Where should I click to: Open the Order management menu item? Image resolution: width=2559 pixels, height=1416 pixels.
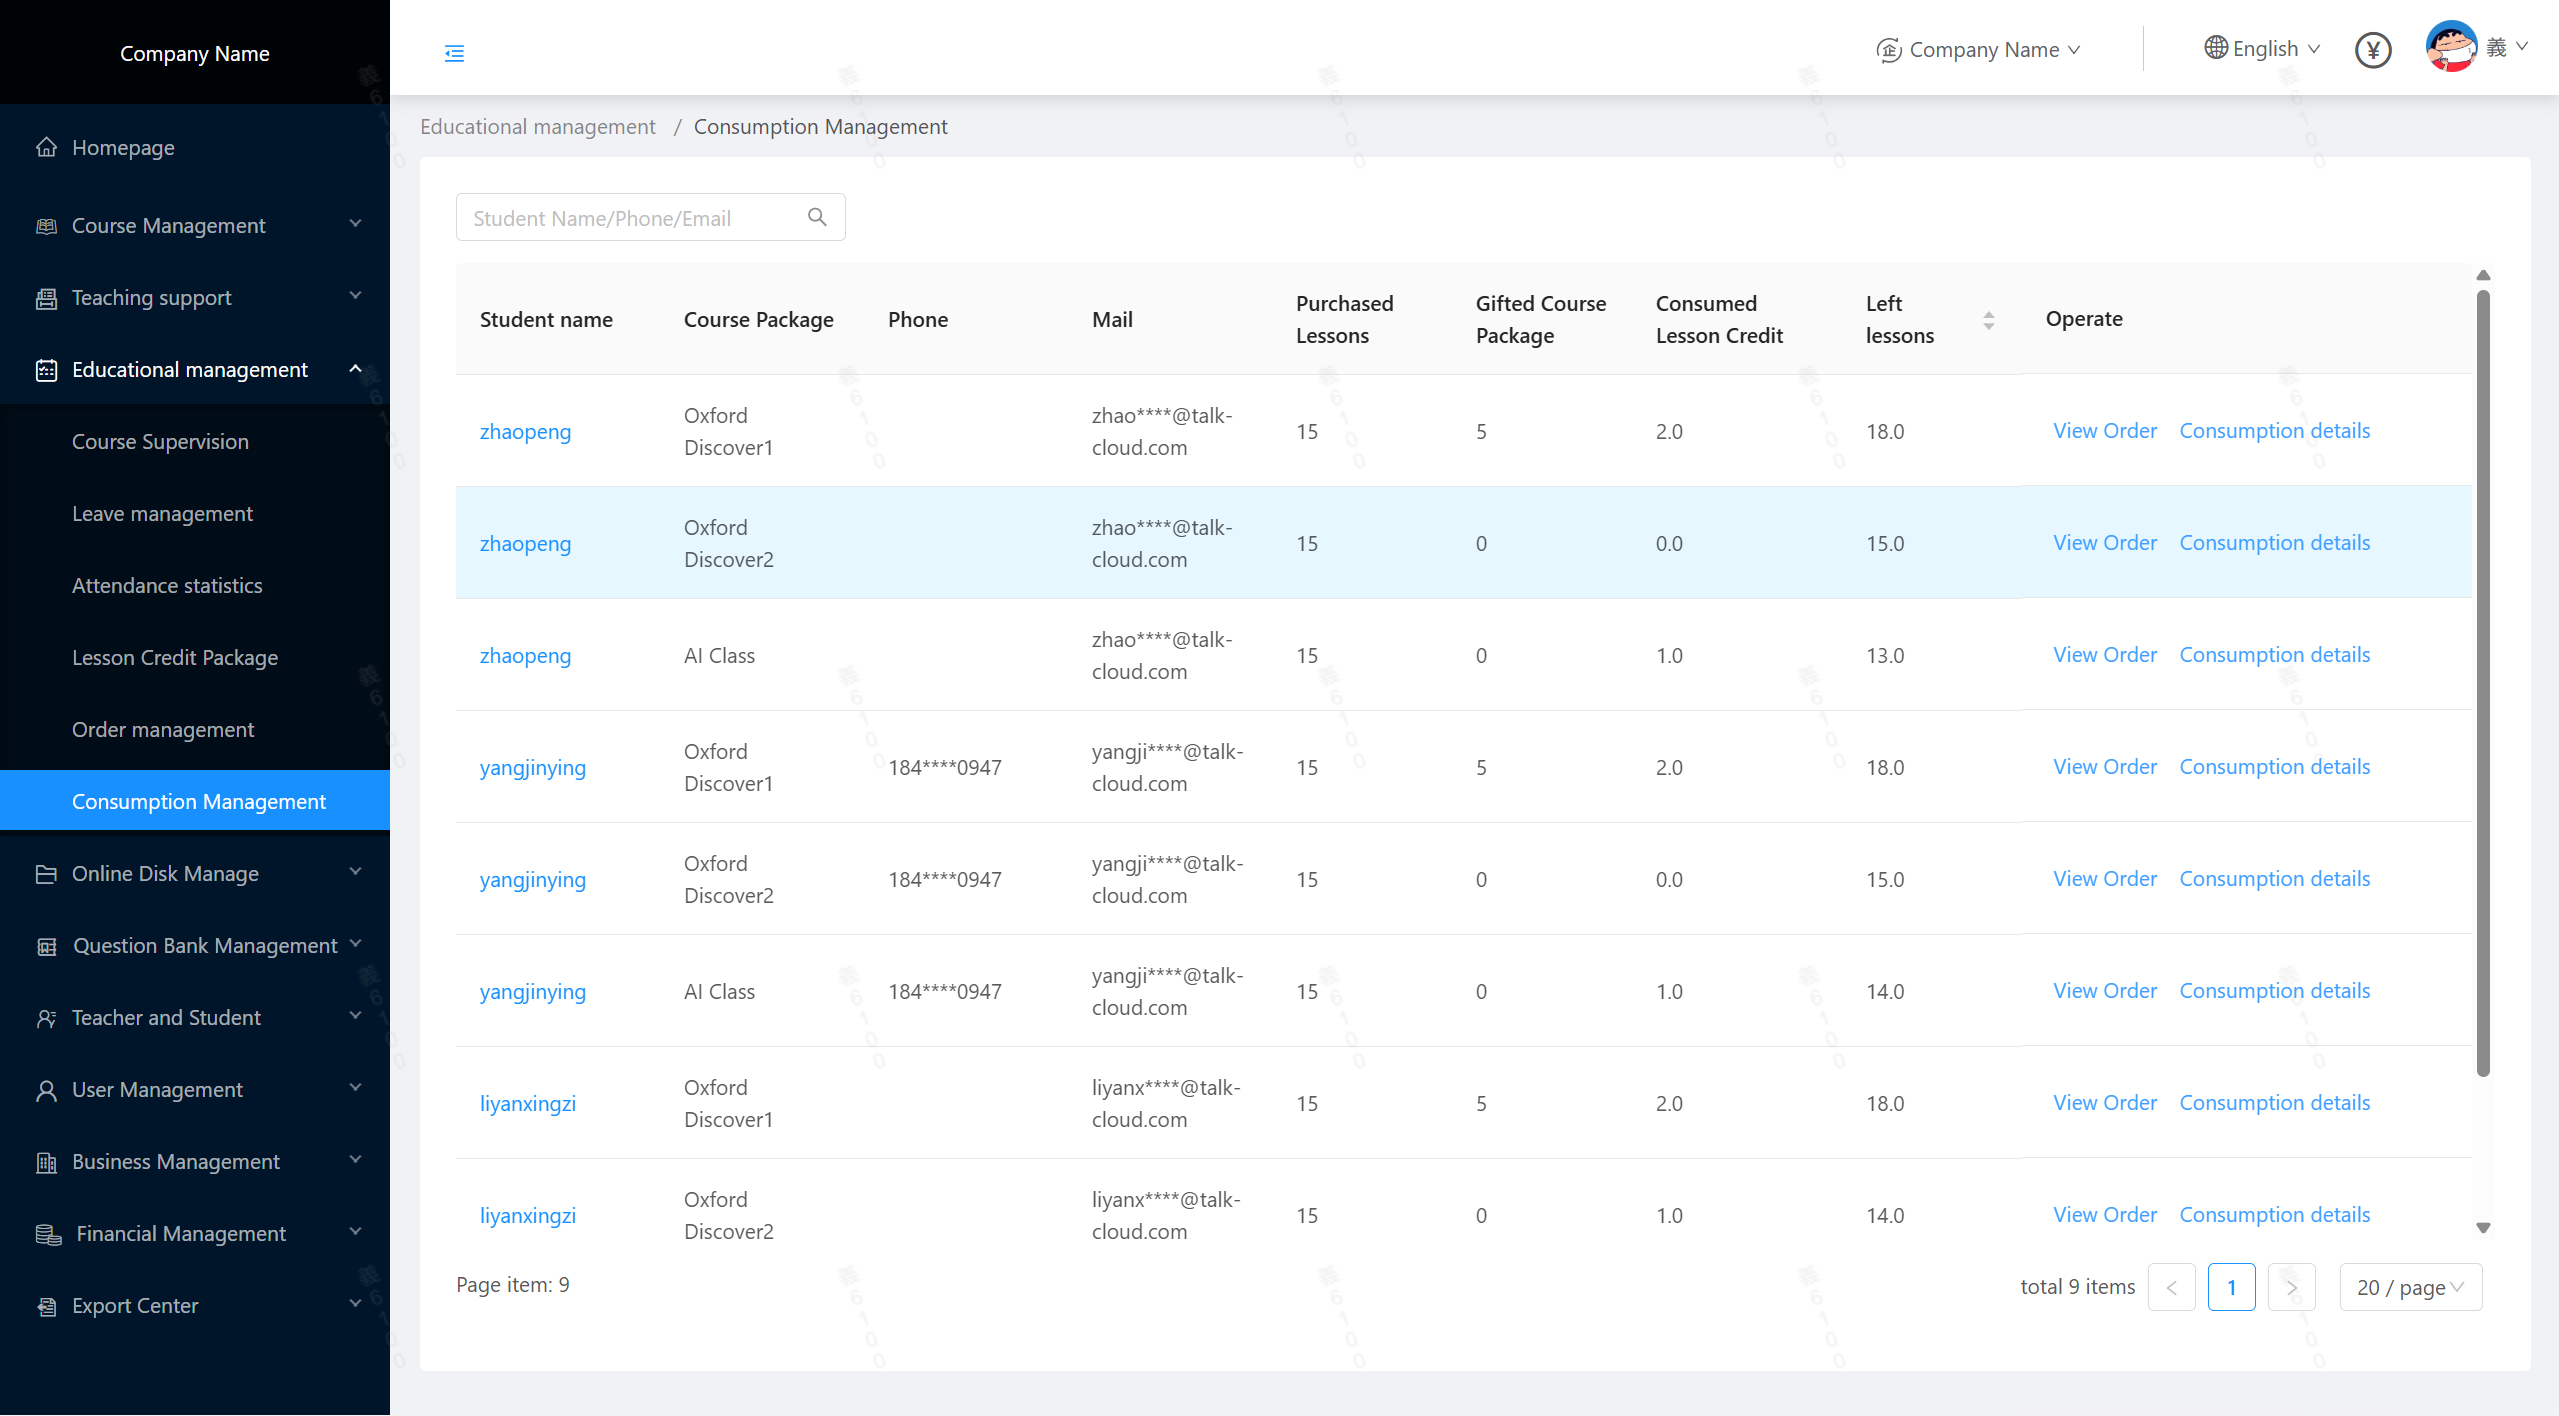pos(163,730)
